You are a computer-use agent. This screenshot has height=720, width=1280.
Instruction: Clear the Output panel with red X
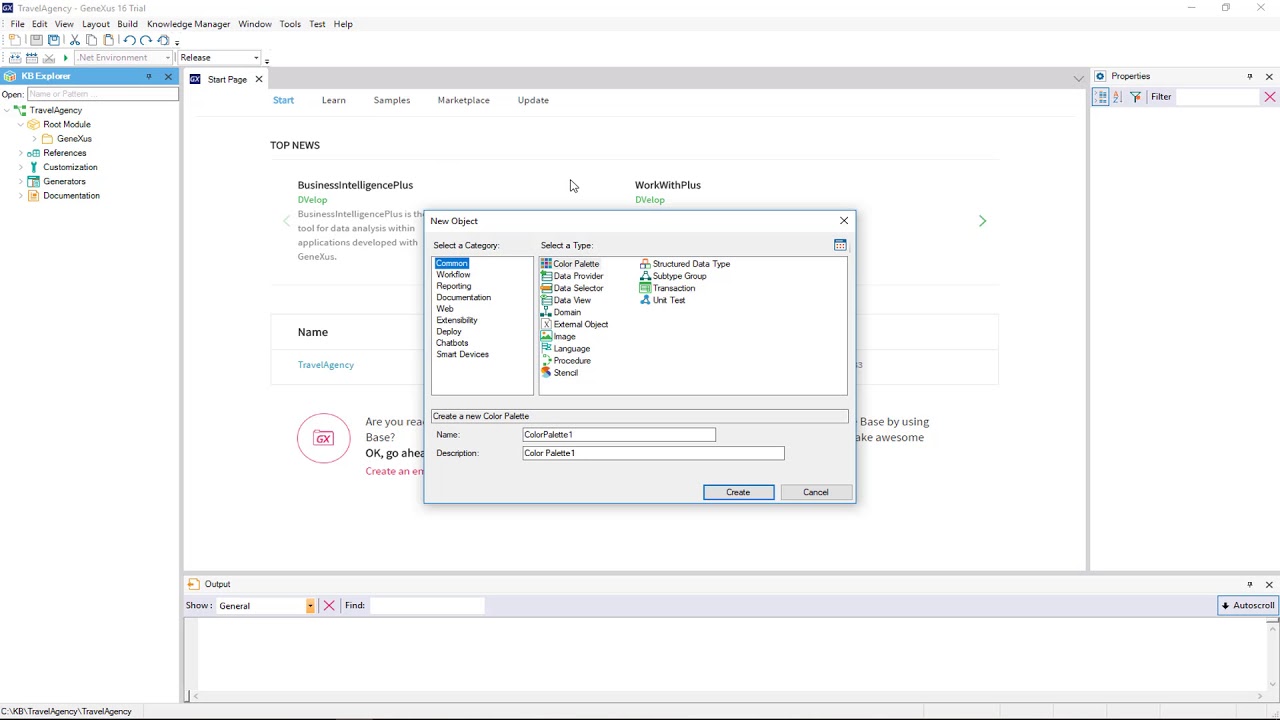click(329, 605)
